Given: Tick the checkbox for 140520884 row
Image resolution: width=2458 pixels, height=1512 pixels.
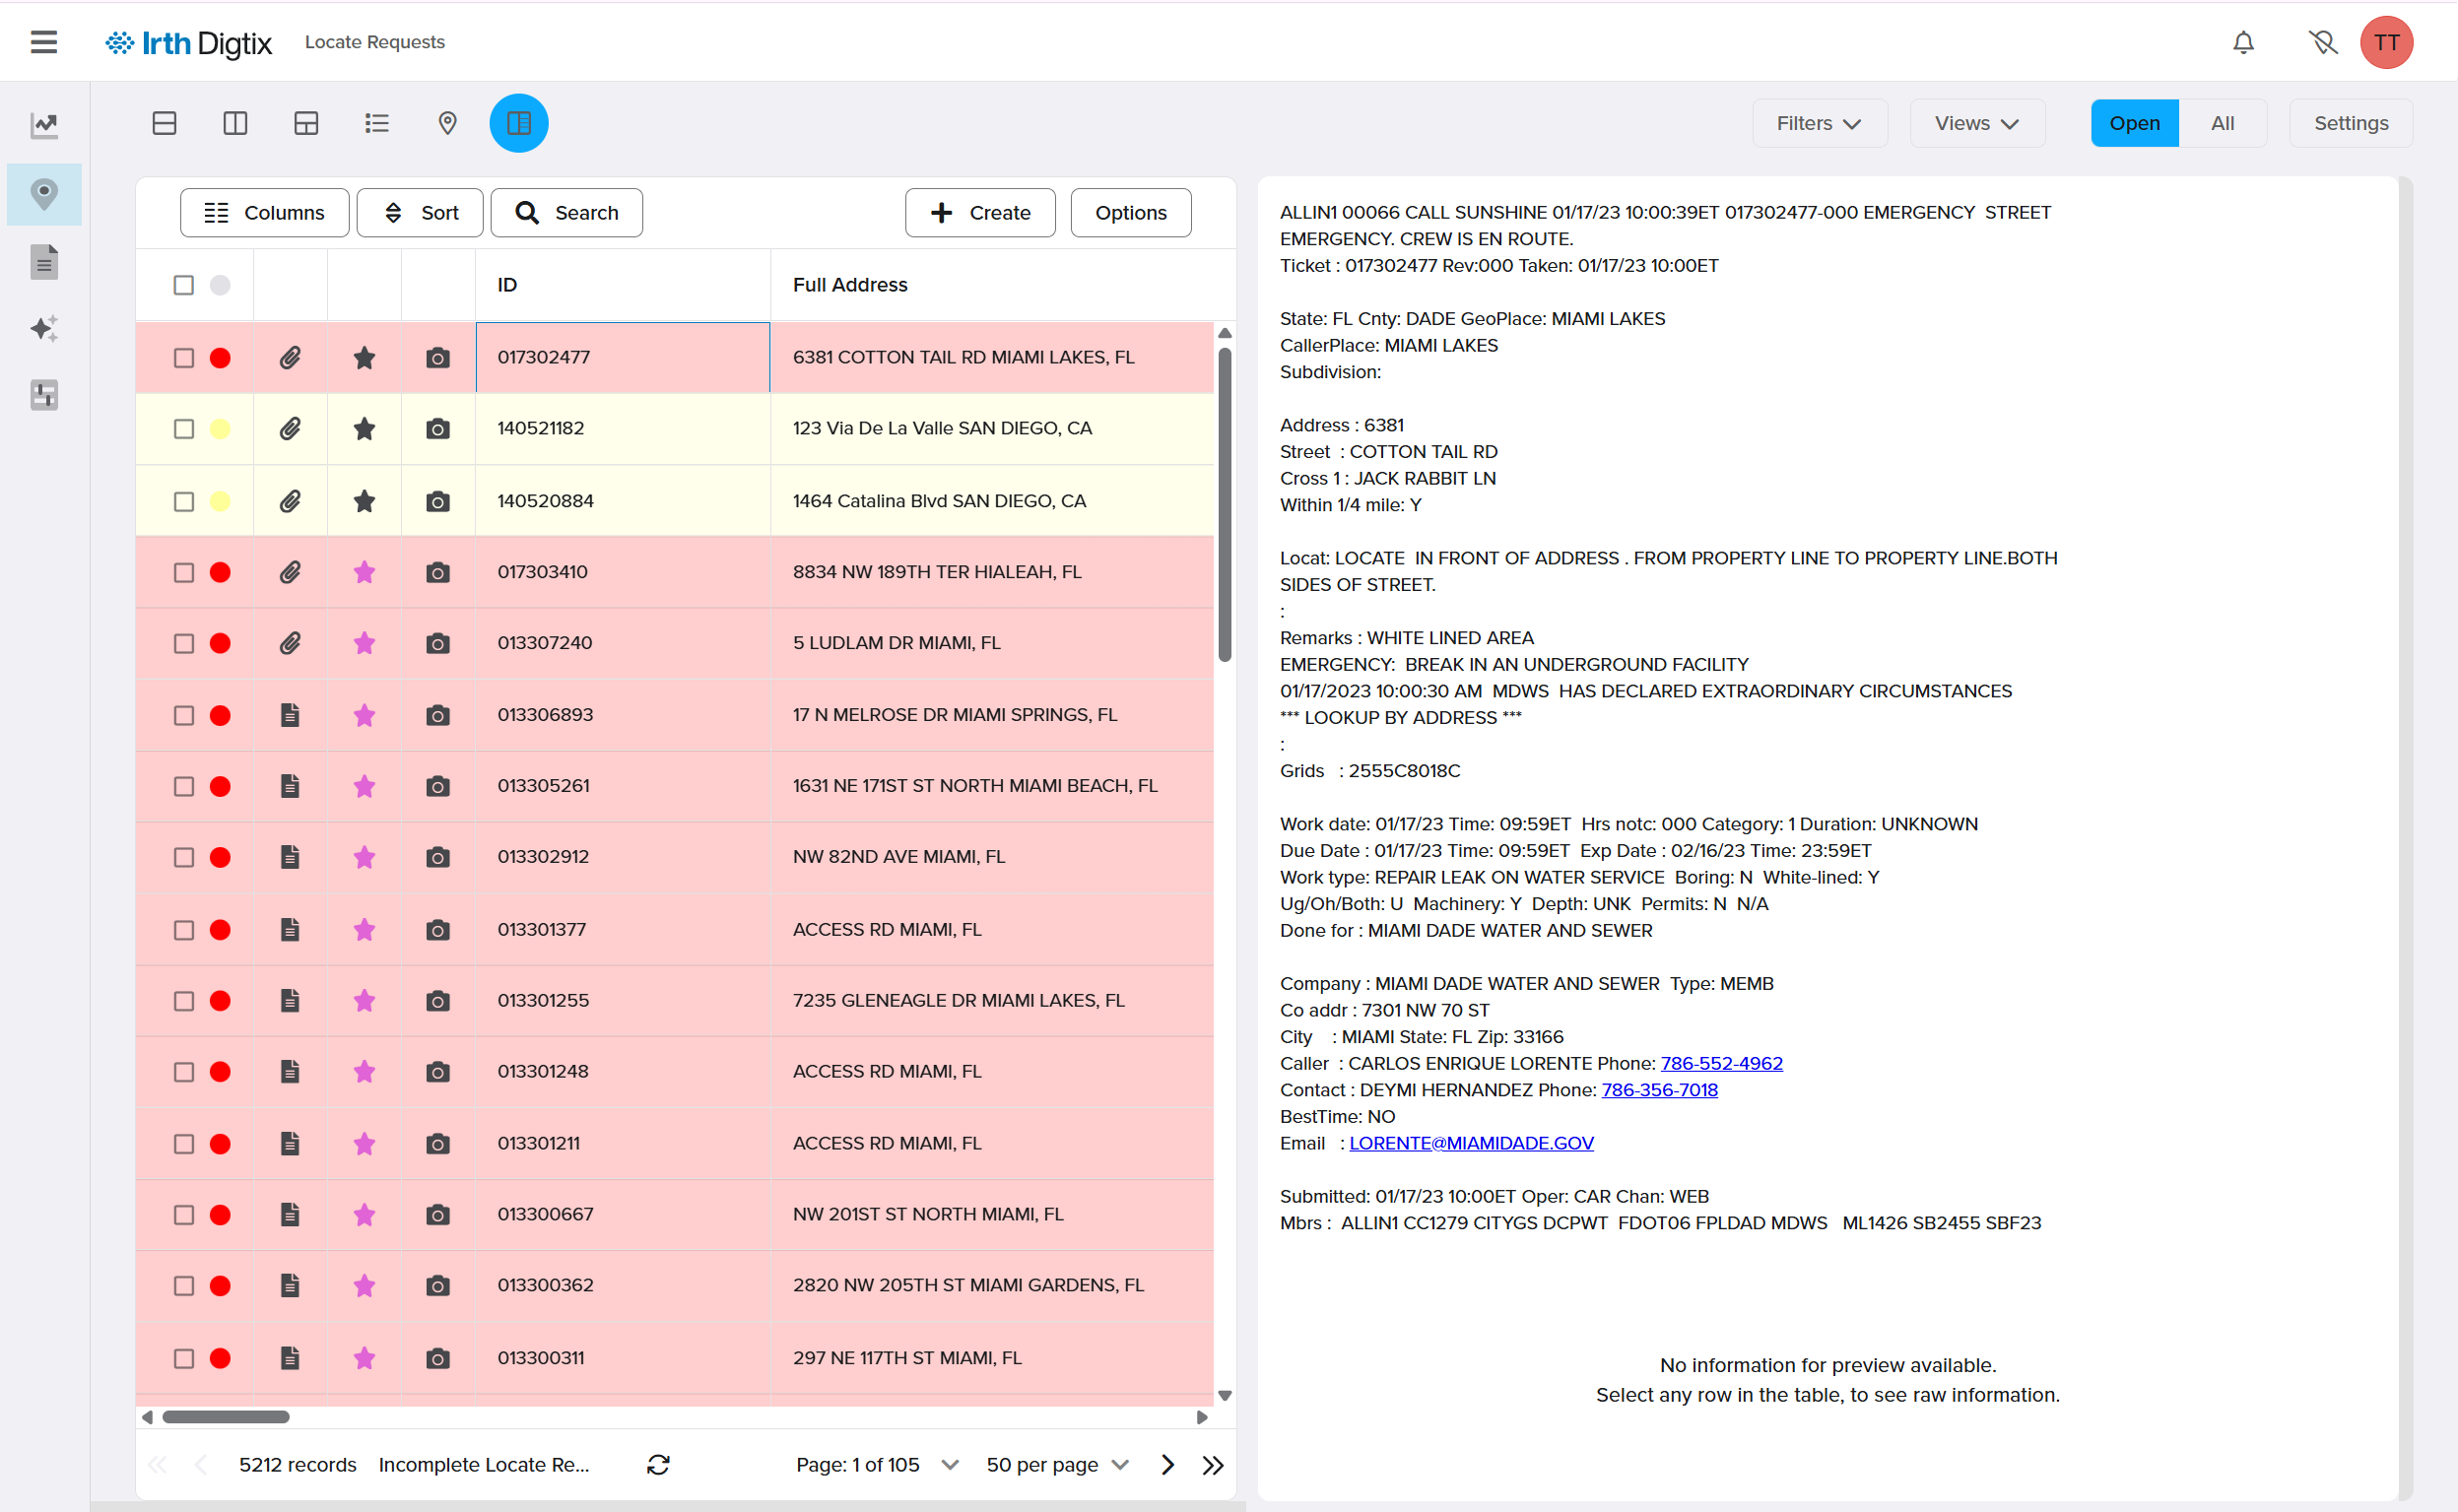Looking at the screenshot, I should (184, 501).
